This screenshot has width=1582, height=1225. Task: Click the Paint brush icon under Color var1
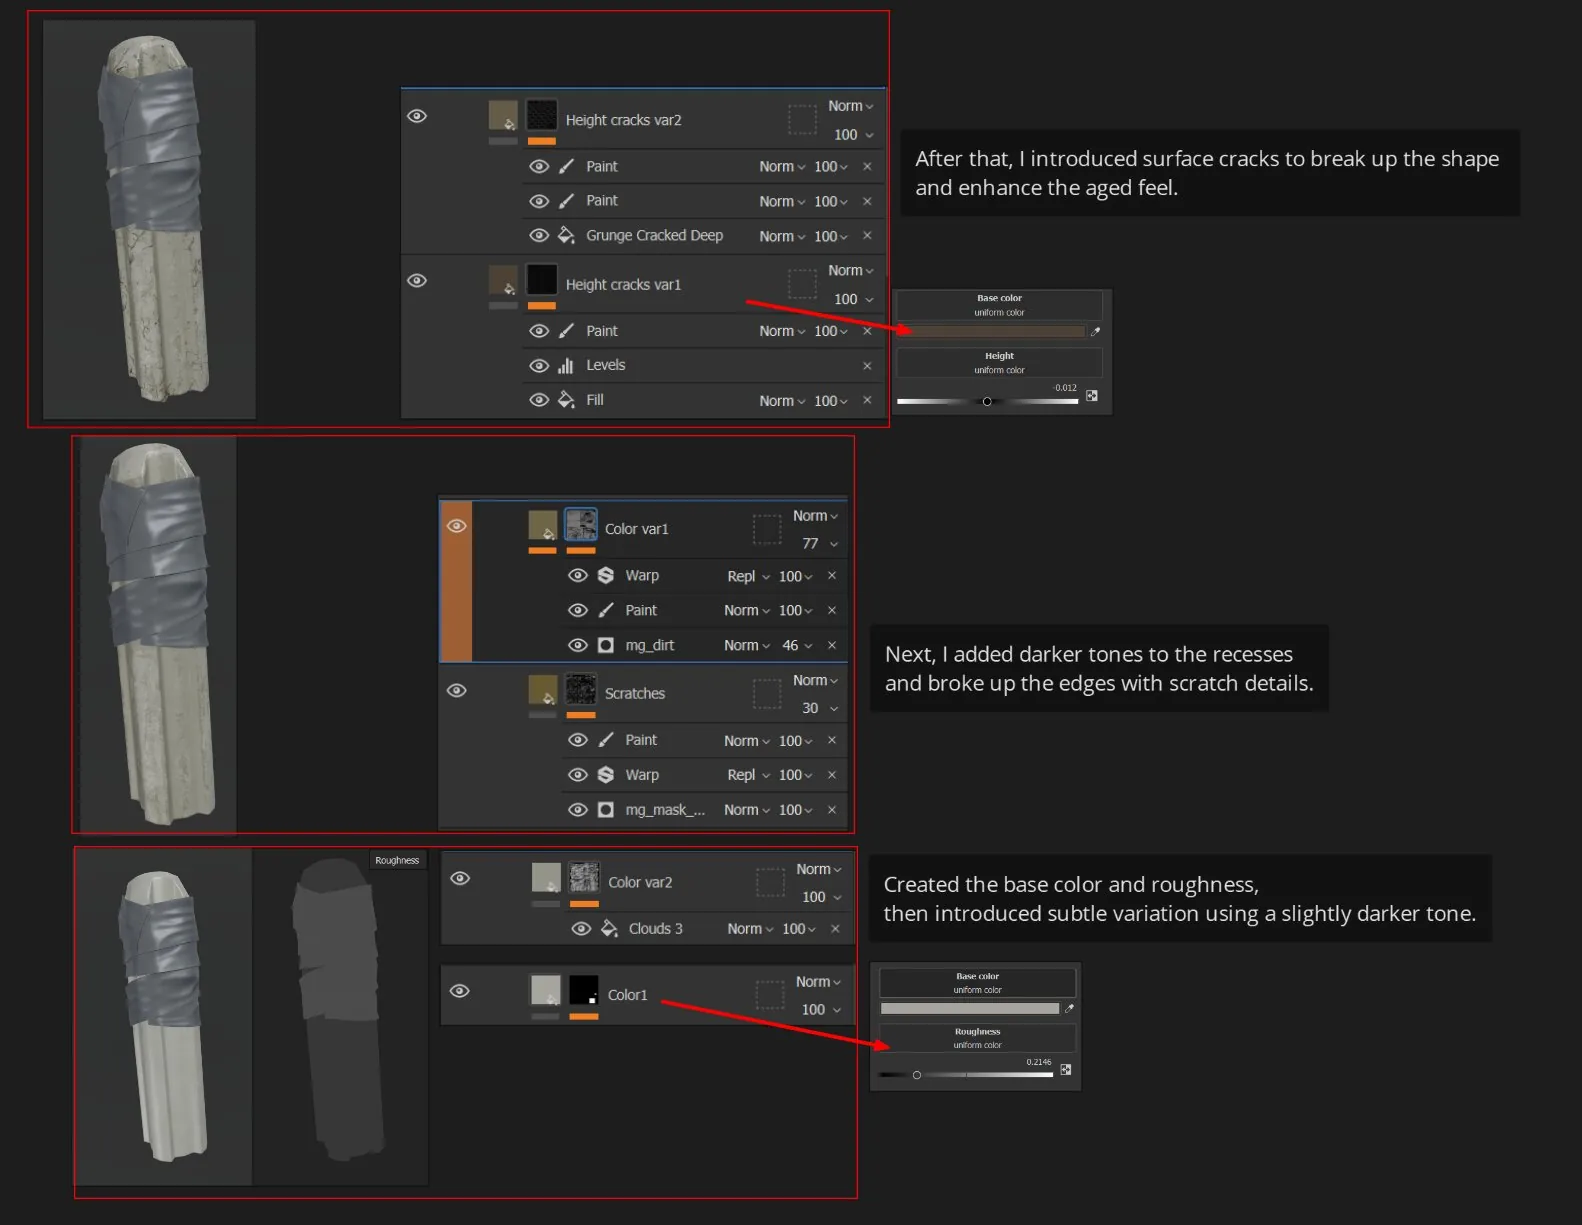click(605, 610)
